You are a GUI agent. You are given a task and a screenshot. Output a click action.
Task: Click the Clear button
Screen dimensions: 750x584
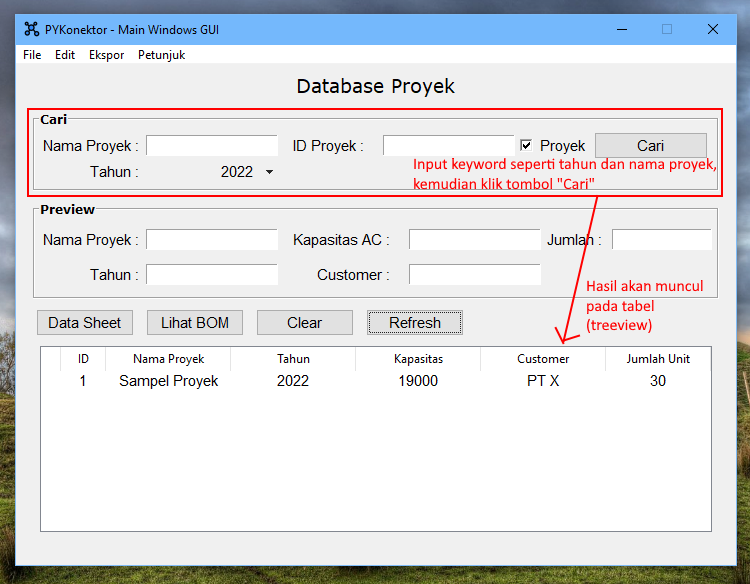(x=305, y=322)
